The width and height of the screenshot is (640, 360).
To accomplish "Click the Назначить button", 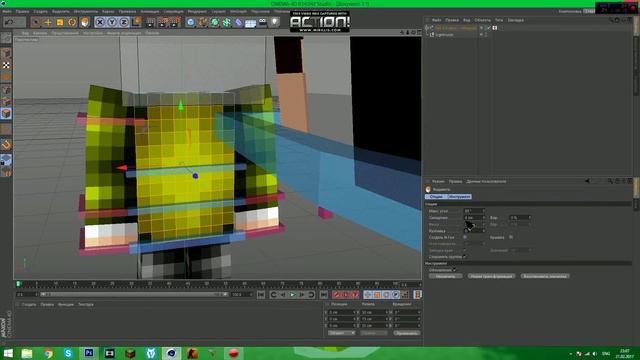I will point(445,276).
